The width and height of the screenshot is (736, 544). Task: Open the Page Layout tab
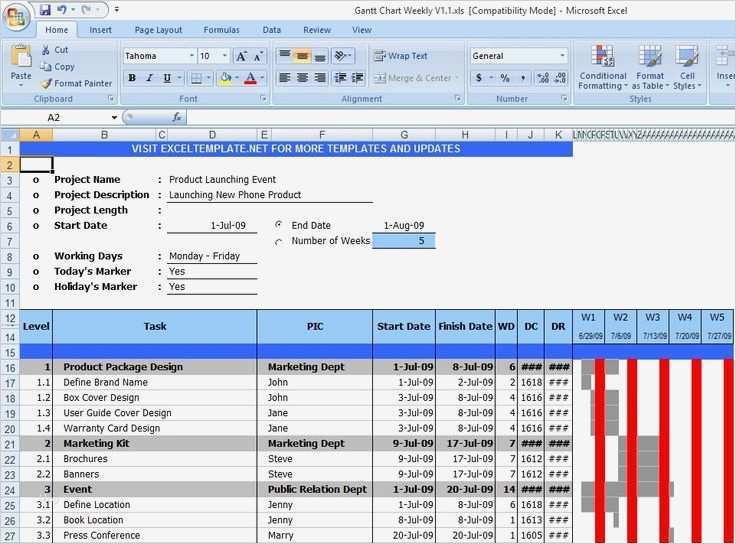coord(158,30)
